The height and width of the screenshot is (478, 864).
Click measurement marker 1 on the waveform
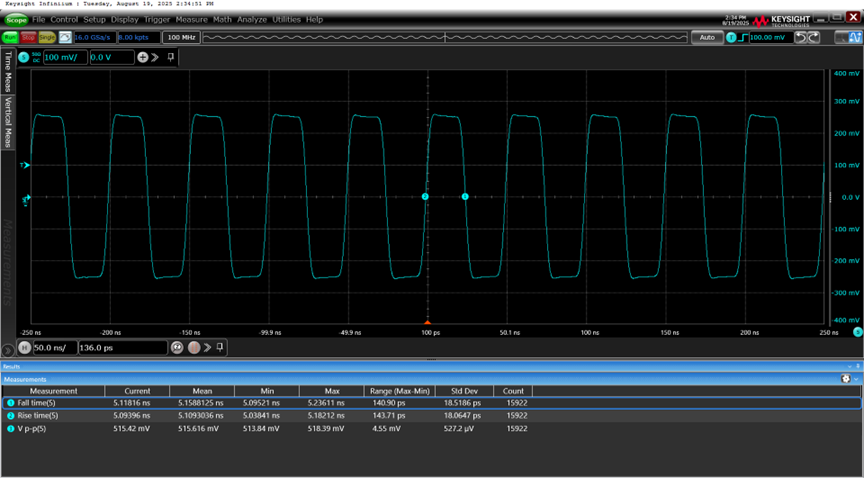point(465,196)
